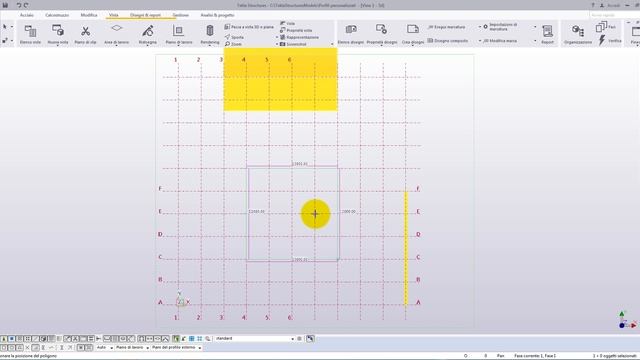Open the Analisi & progetto tab

pyautogui.click(x=217, y=15)
